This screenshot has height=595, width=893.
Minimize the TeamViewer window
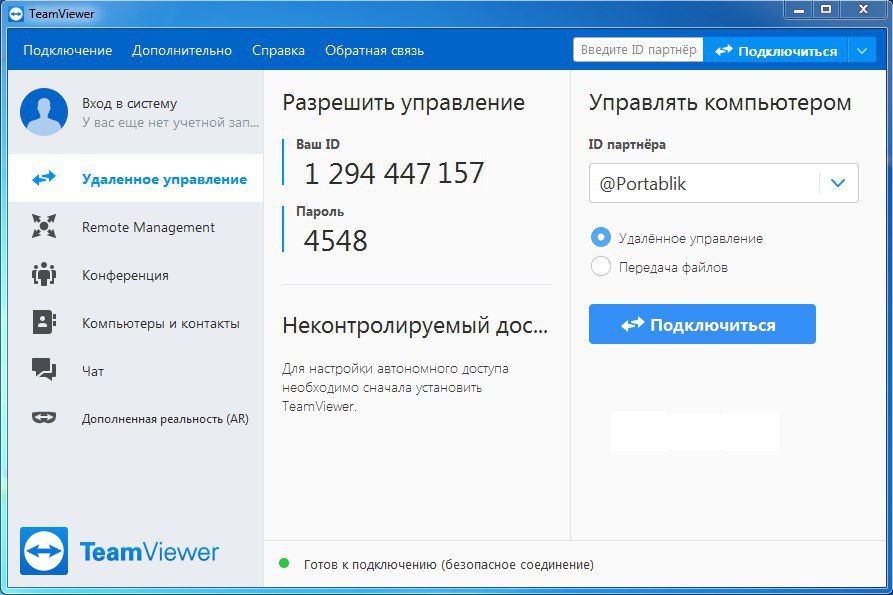tap(798, 9)
